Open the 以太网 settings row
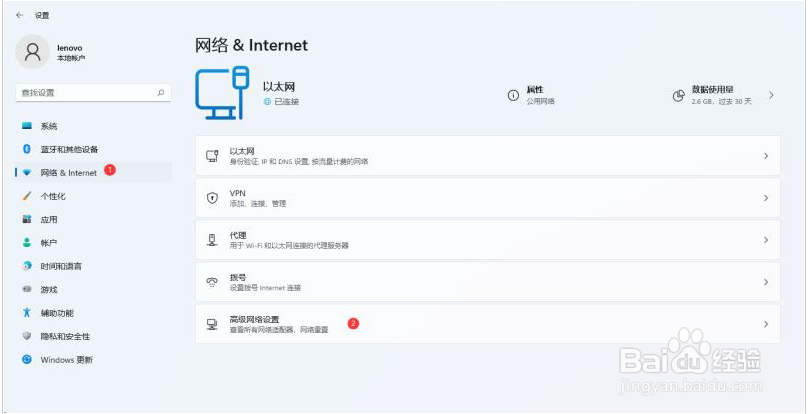This screenshot has width=808, height=414. pos(487,156)
